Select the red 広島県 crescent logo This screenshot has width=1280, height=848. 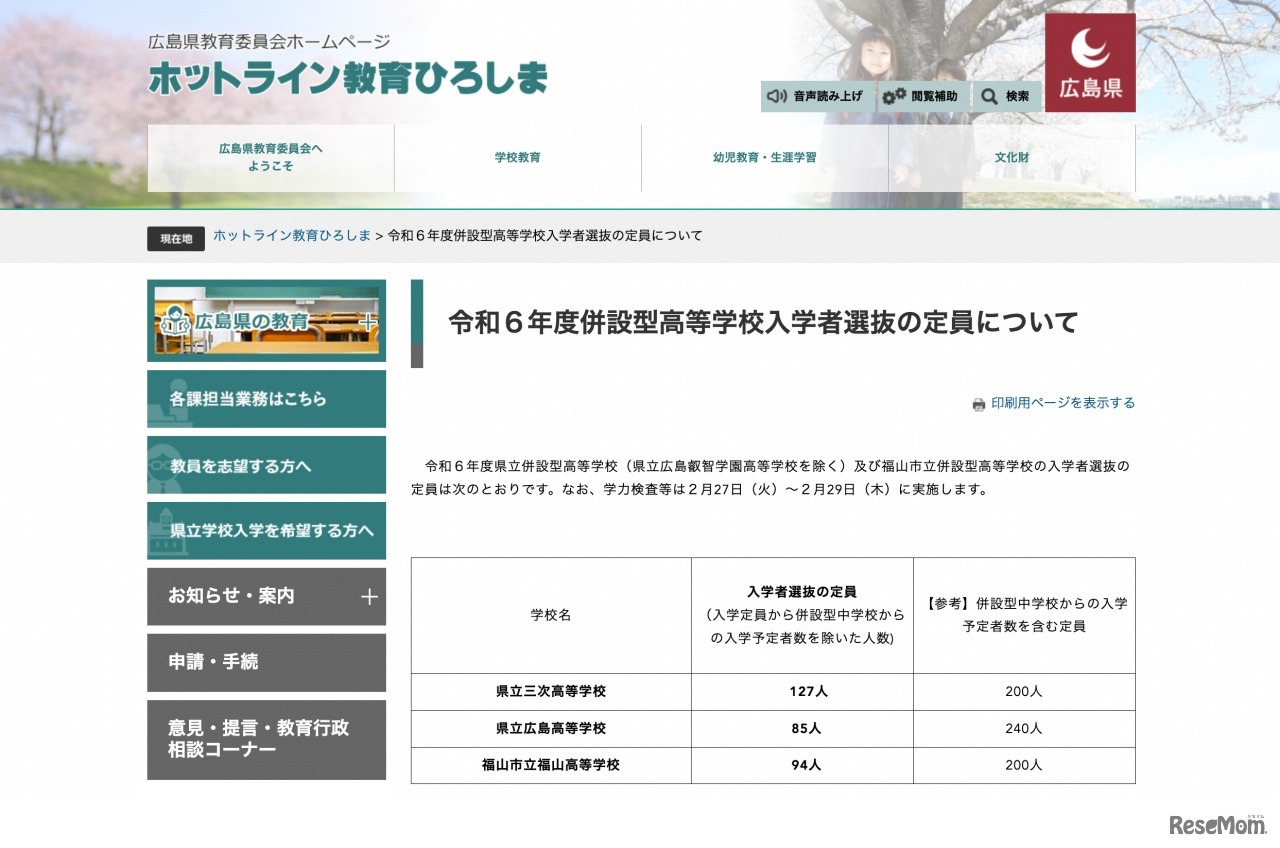click(x=1090, y=60)
